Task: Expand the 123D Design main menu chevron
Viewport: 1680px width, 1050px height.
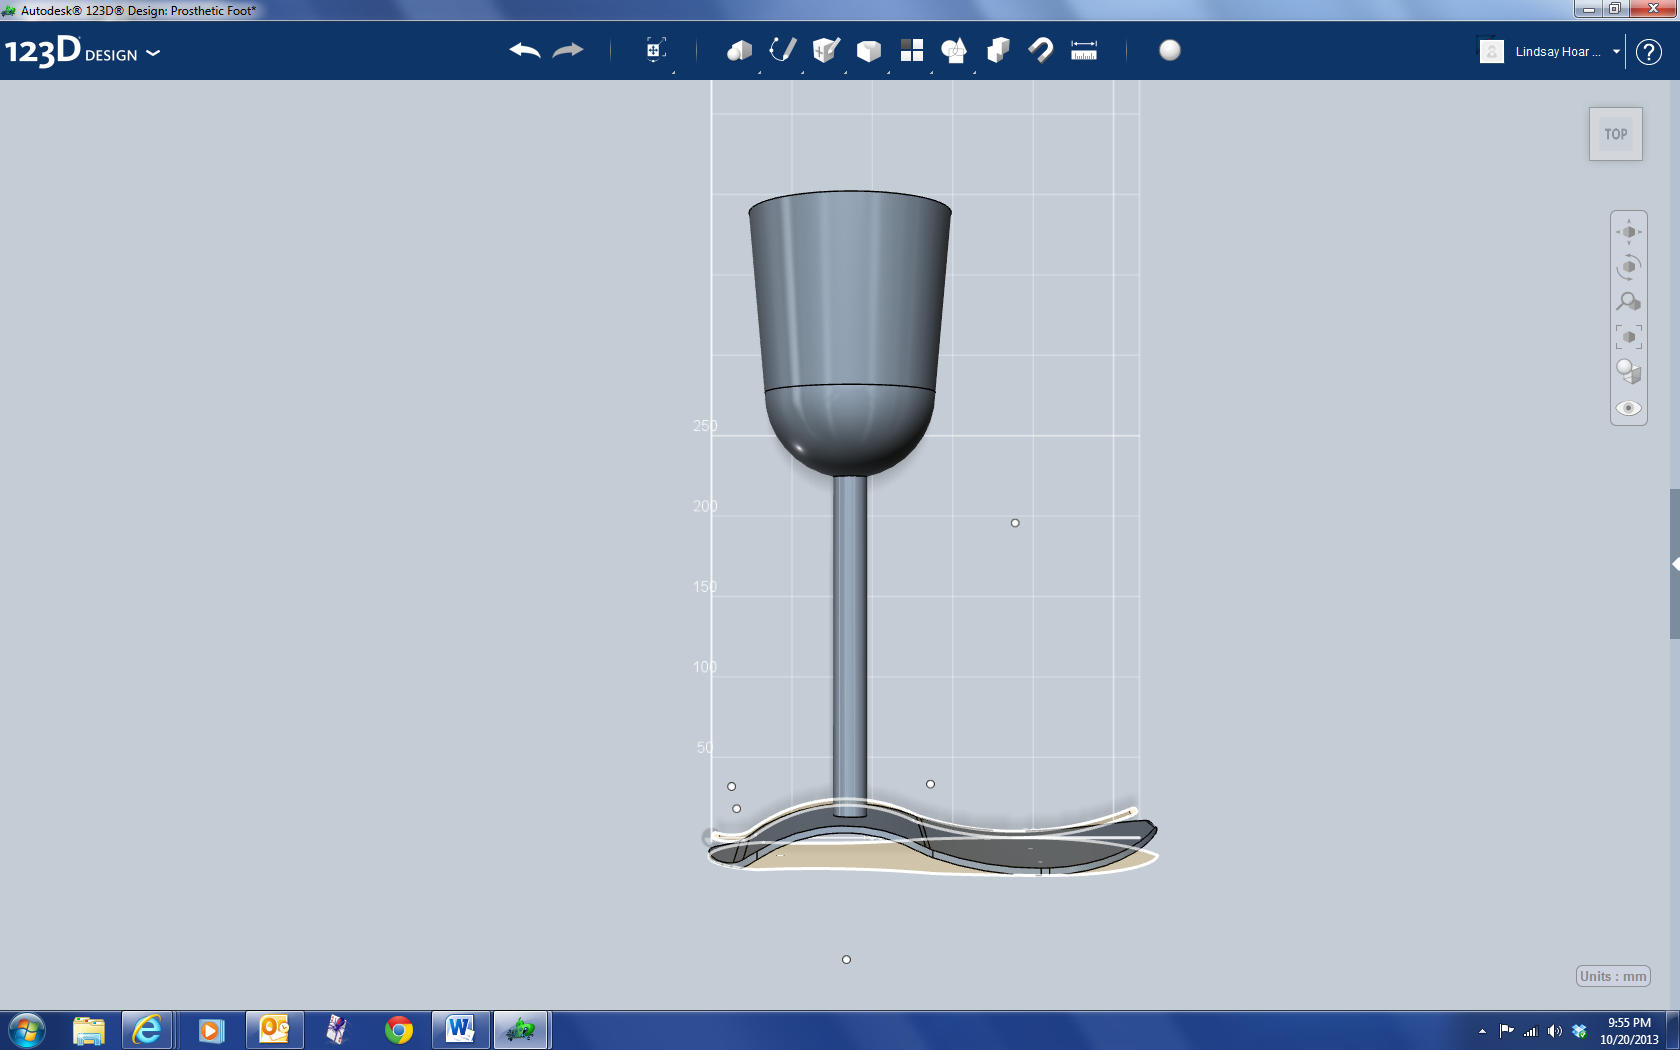Action: pos(153,55)
